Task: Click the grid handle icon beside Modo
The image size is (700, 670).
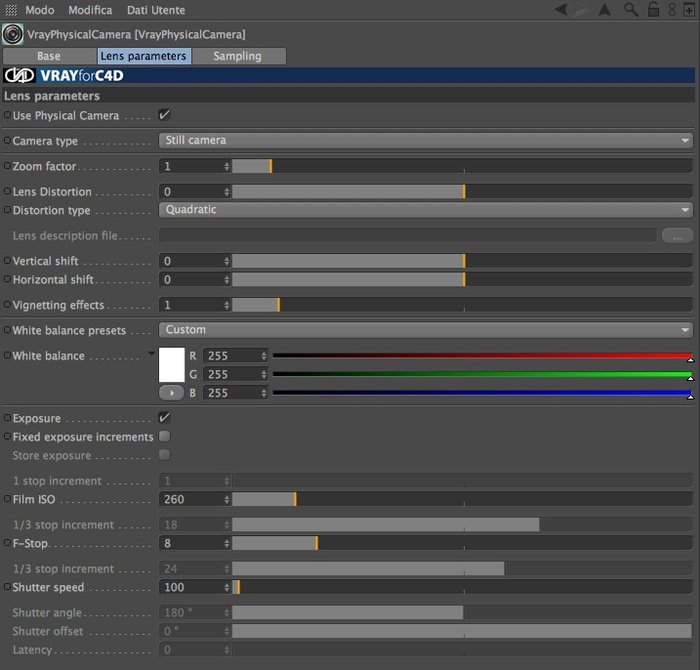Action: coord(11,10)
